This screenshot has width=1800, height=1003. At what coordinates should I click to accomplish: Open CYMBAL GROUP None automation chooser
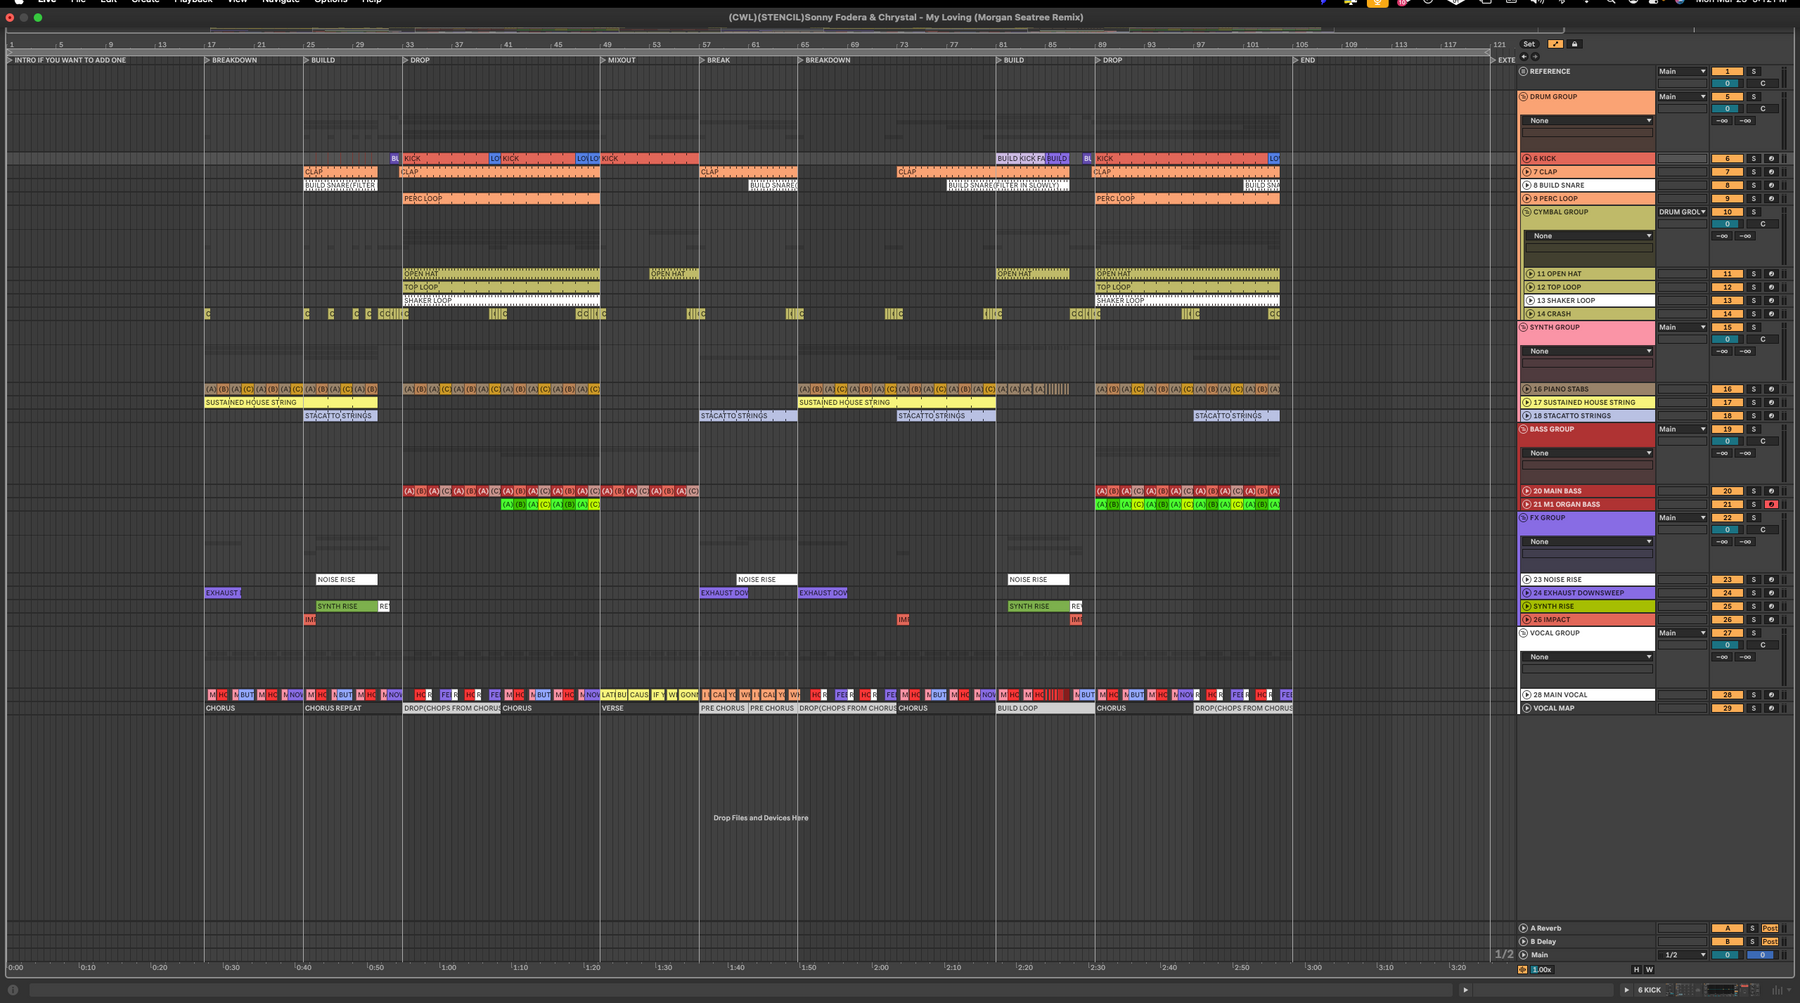point(1589,236)
